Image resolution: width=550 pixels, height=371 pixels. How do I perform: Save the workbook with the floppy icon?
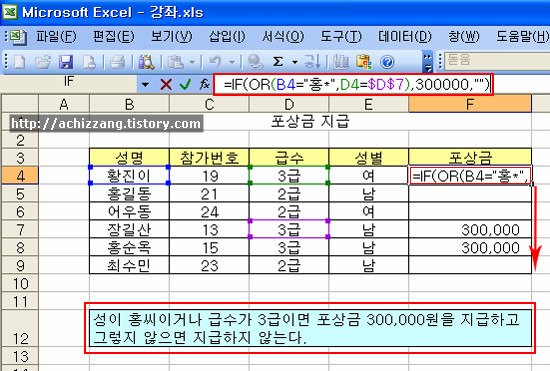(66, 62)
